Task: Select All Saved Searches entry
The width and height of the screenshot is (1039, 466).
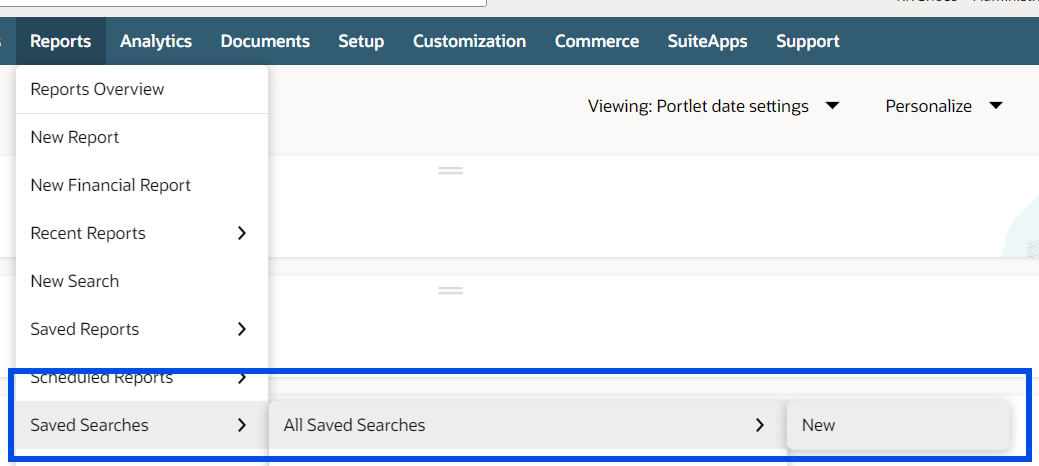Action: (x=354, y=425)
